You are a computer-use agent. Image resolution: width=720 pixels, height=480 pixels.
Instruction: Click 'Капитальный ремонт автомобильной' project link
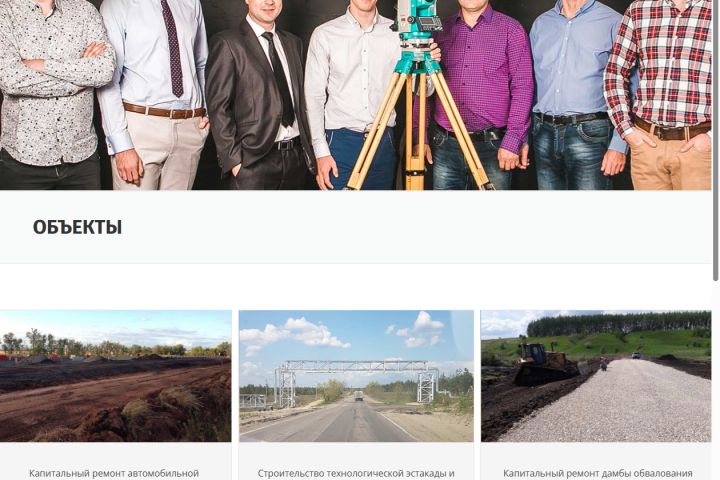pyautogui.click(x=114, y=473)
